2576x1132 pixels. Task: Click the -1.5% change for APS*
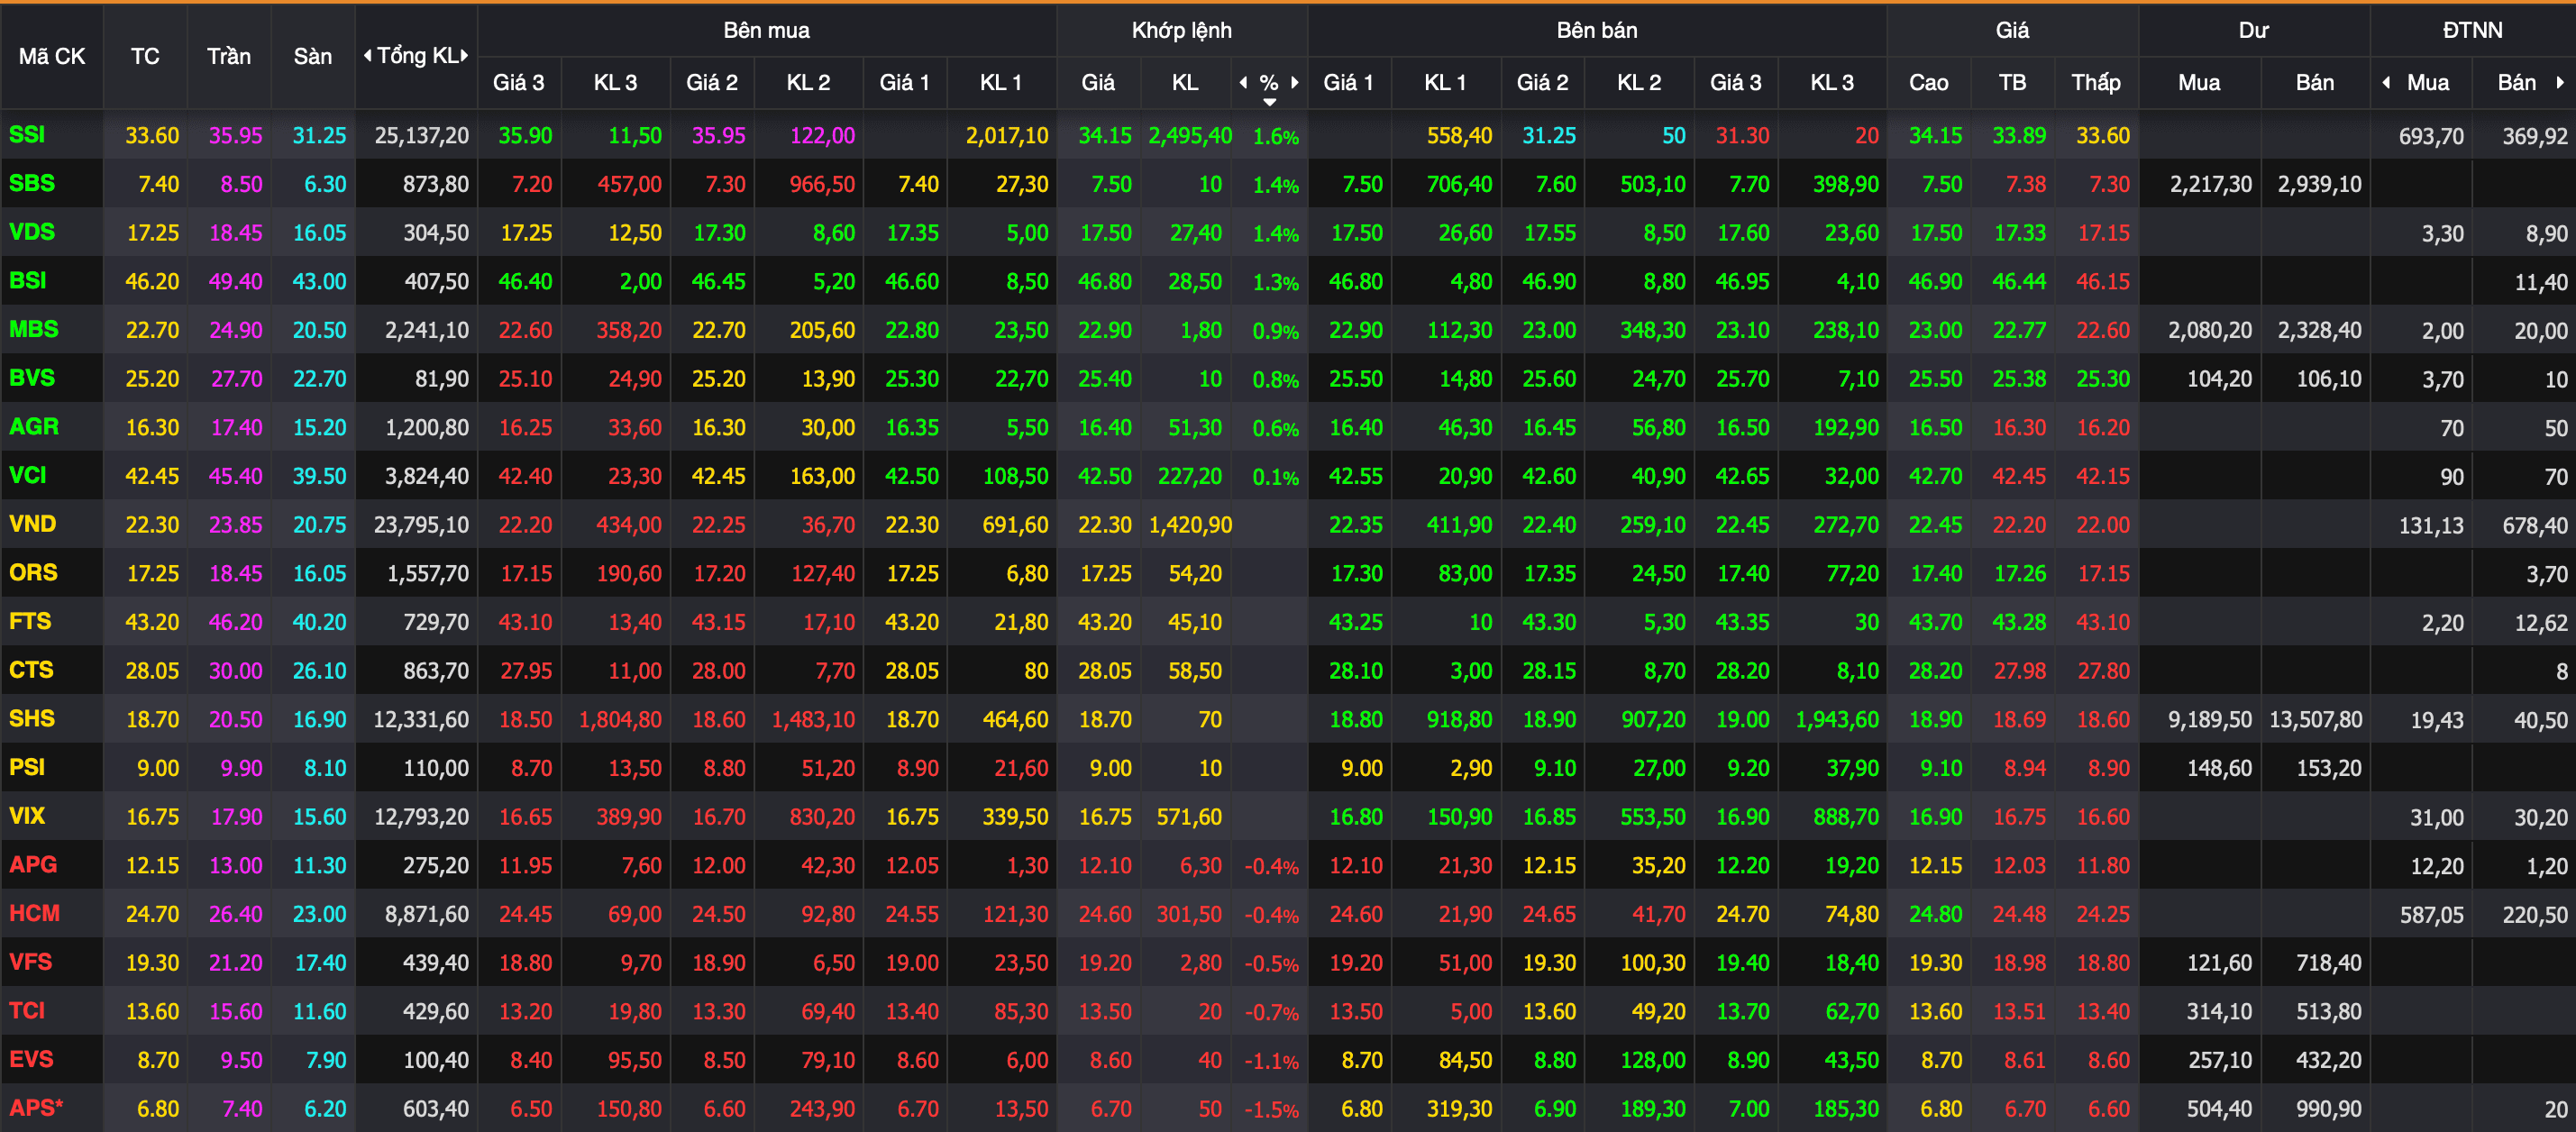coord(1272,1109)
